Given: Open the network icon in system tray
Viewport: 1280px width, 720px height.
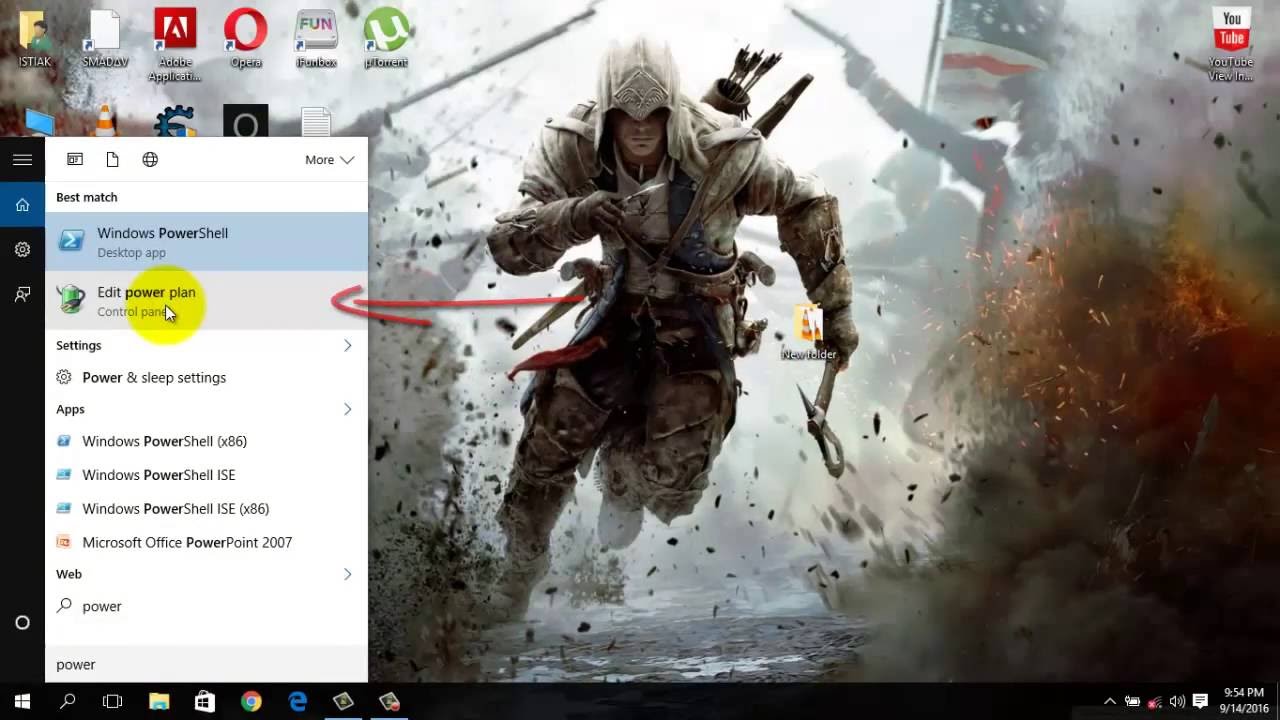Looking at the screenshot, I should 1156,702.
